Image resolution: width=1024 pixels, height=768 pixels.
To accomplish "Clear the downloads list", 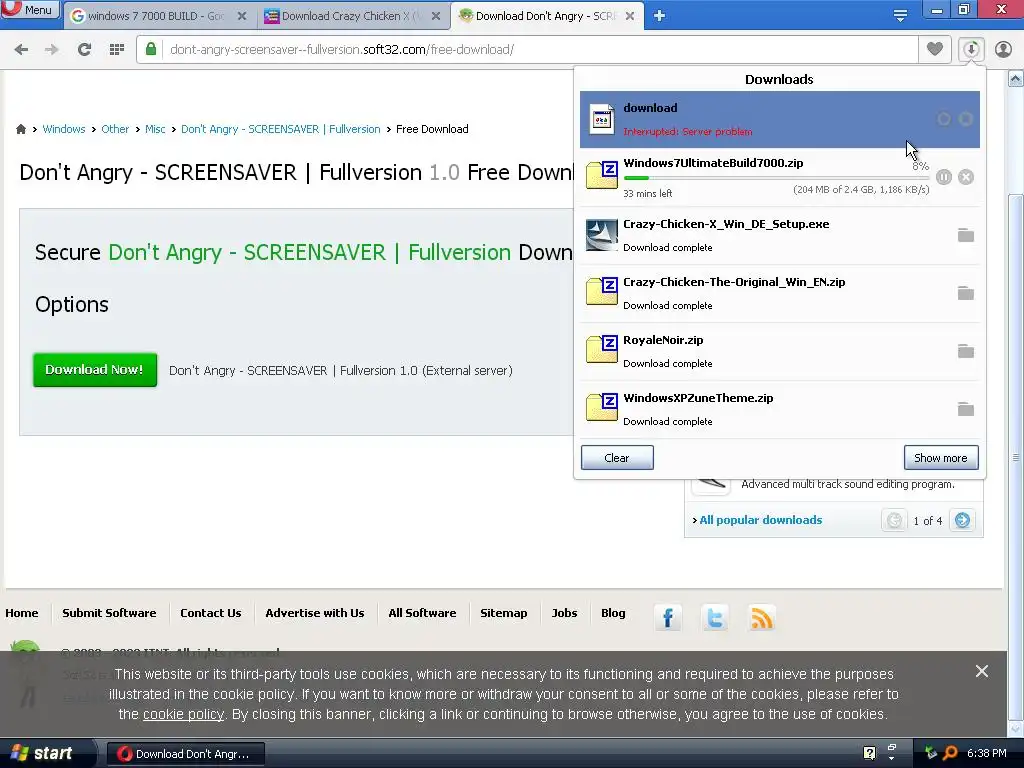I will pyautogui.click(x=617, y=458).
